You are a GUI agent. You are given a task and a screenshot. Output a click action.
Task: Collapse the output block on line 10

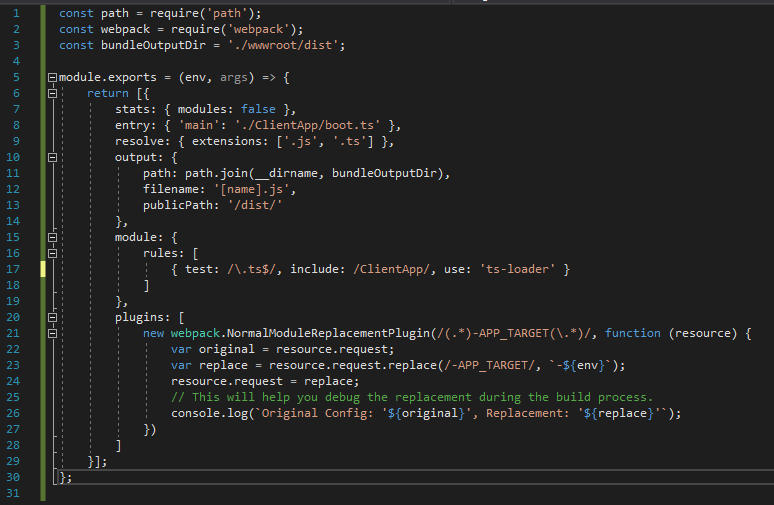52,157
